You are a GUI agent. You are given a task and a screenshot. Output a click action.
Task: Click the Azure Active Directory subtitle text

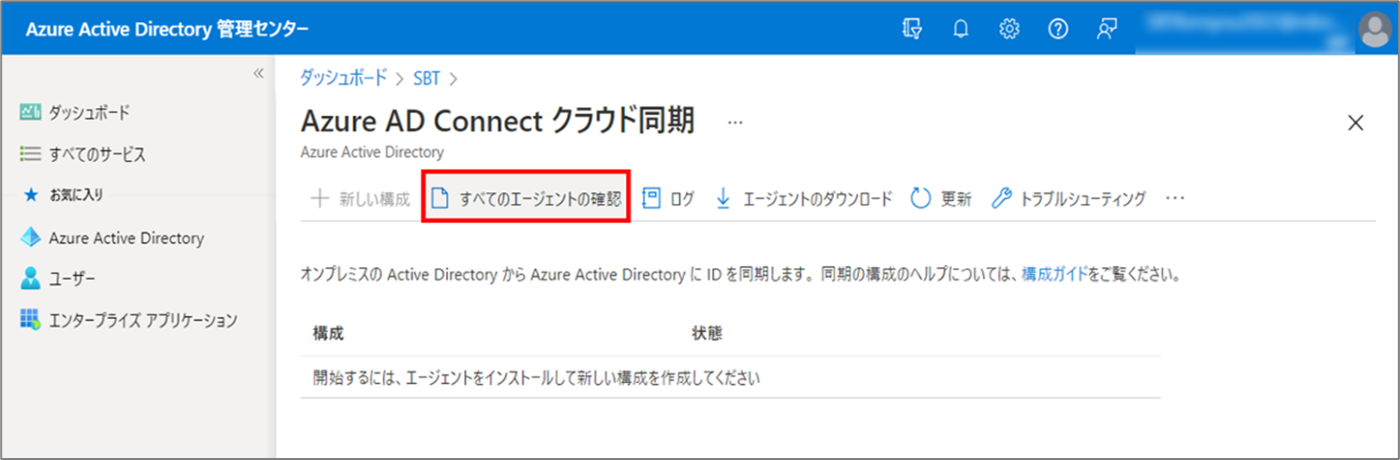[x=372, y=153]
